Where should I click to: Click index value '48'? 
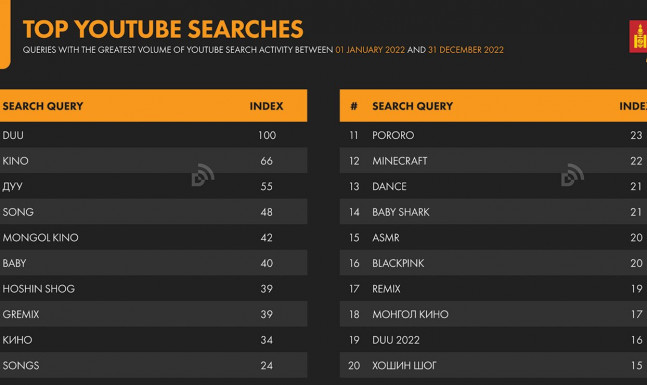click(267, 212)
